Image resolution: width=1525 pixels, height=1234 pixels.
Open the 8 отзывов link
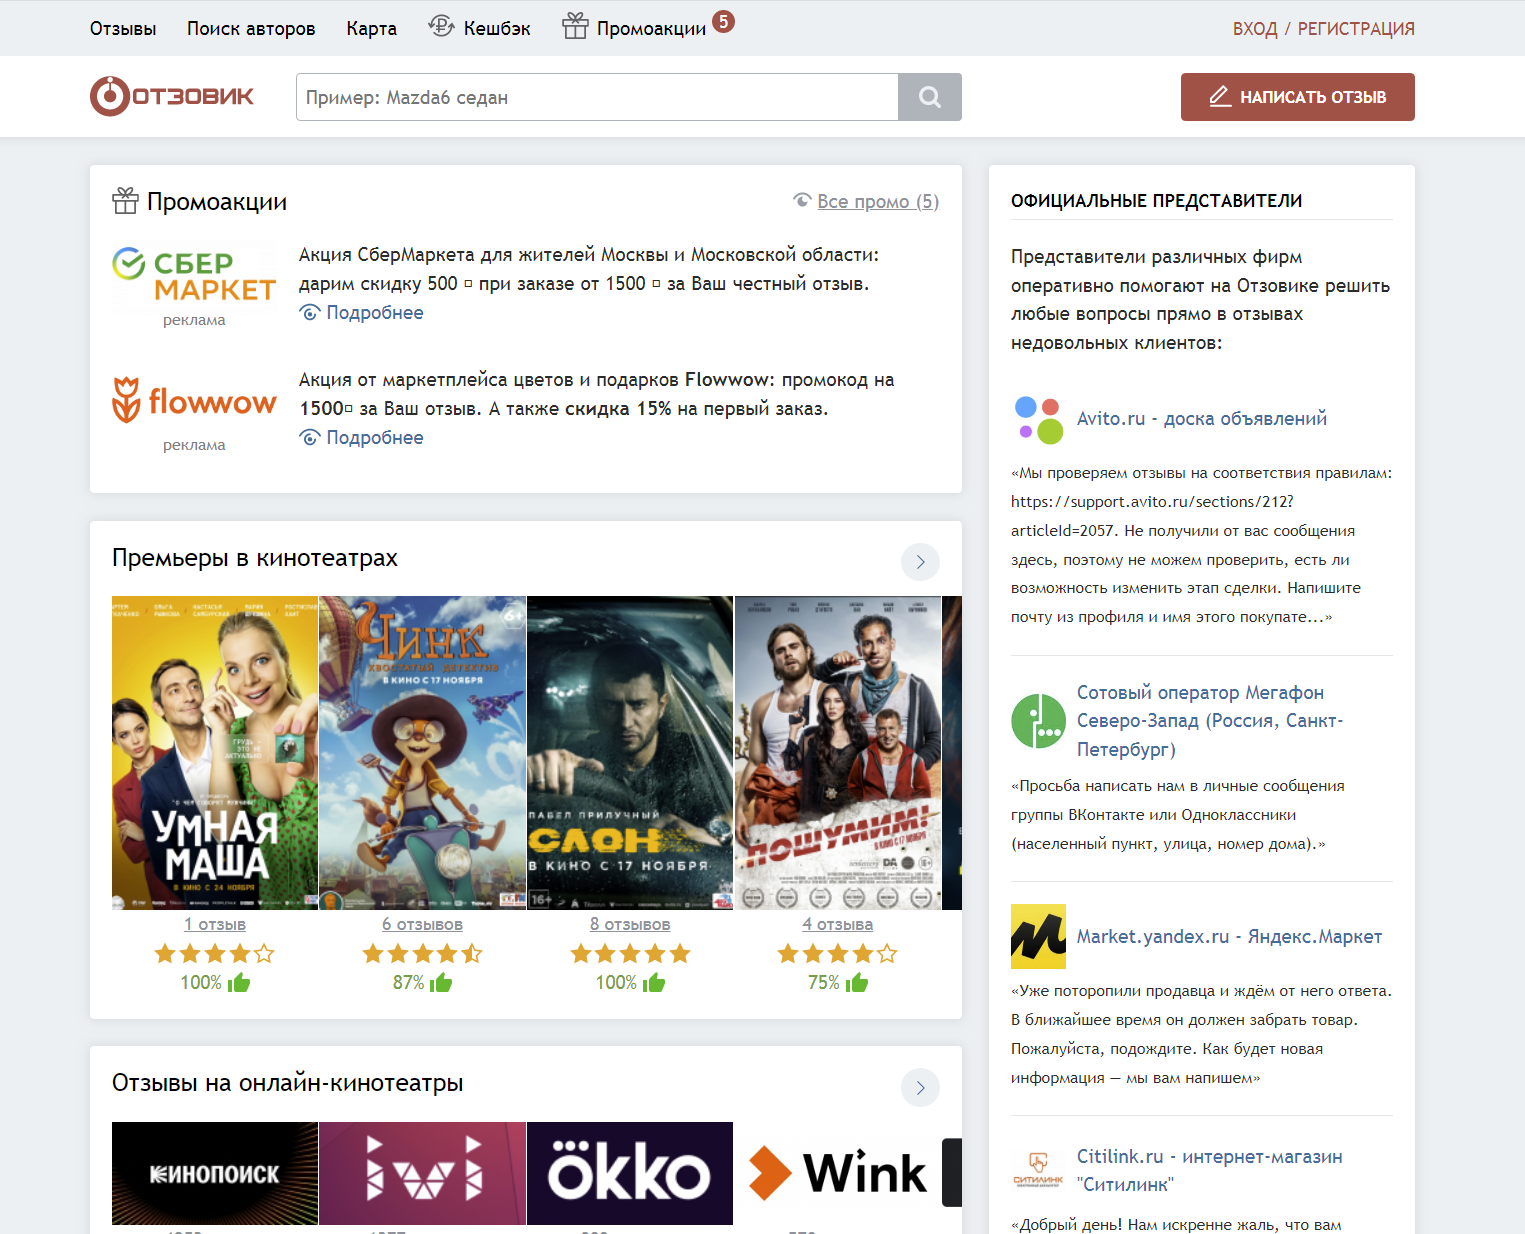pos(630,924)
